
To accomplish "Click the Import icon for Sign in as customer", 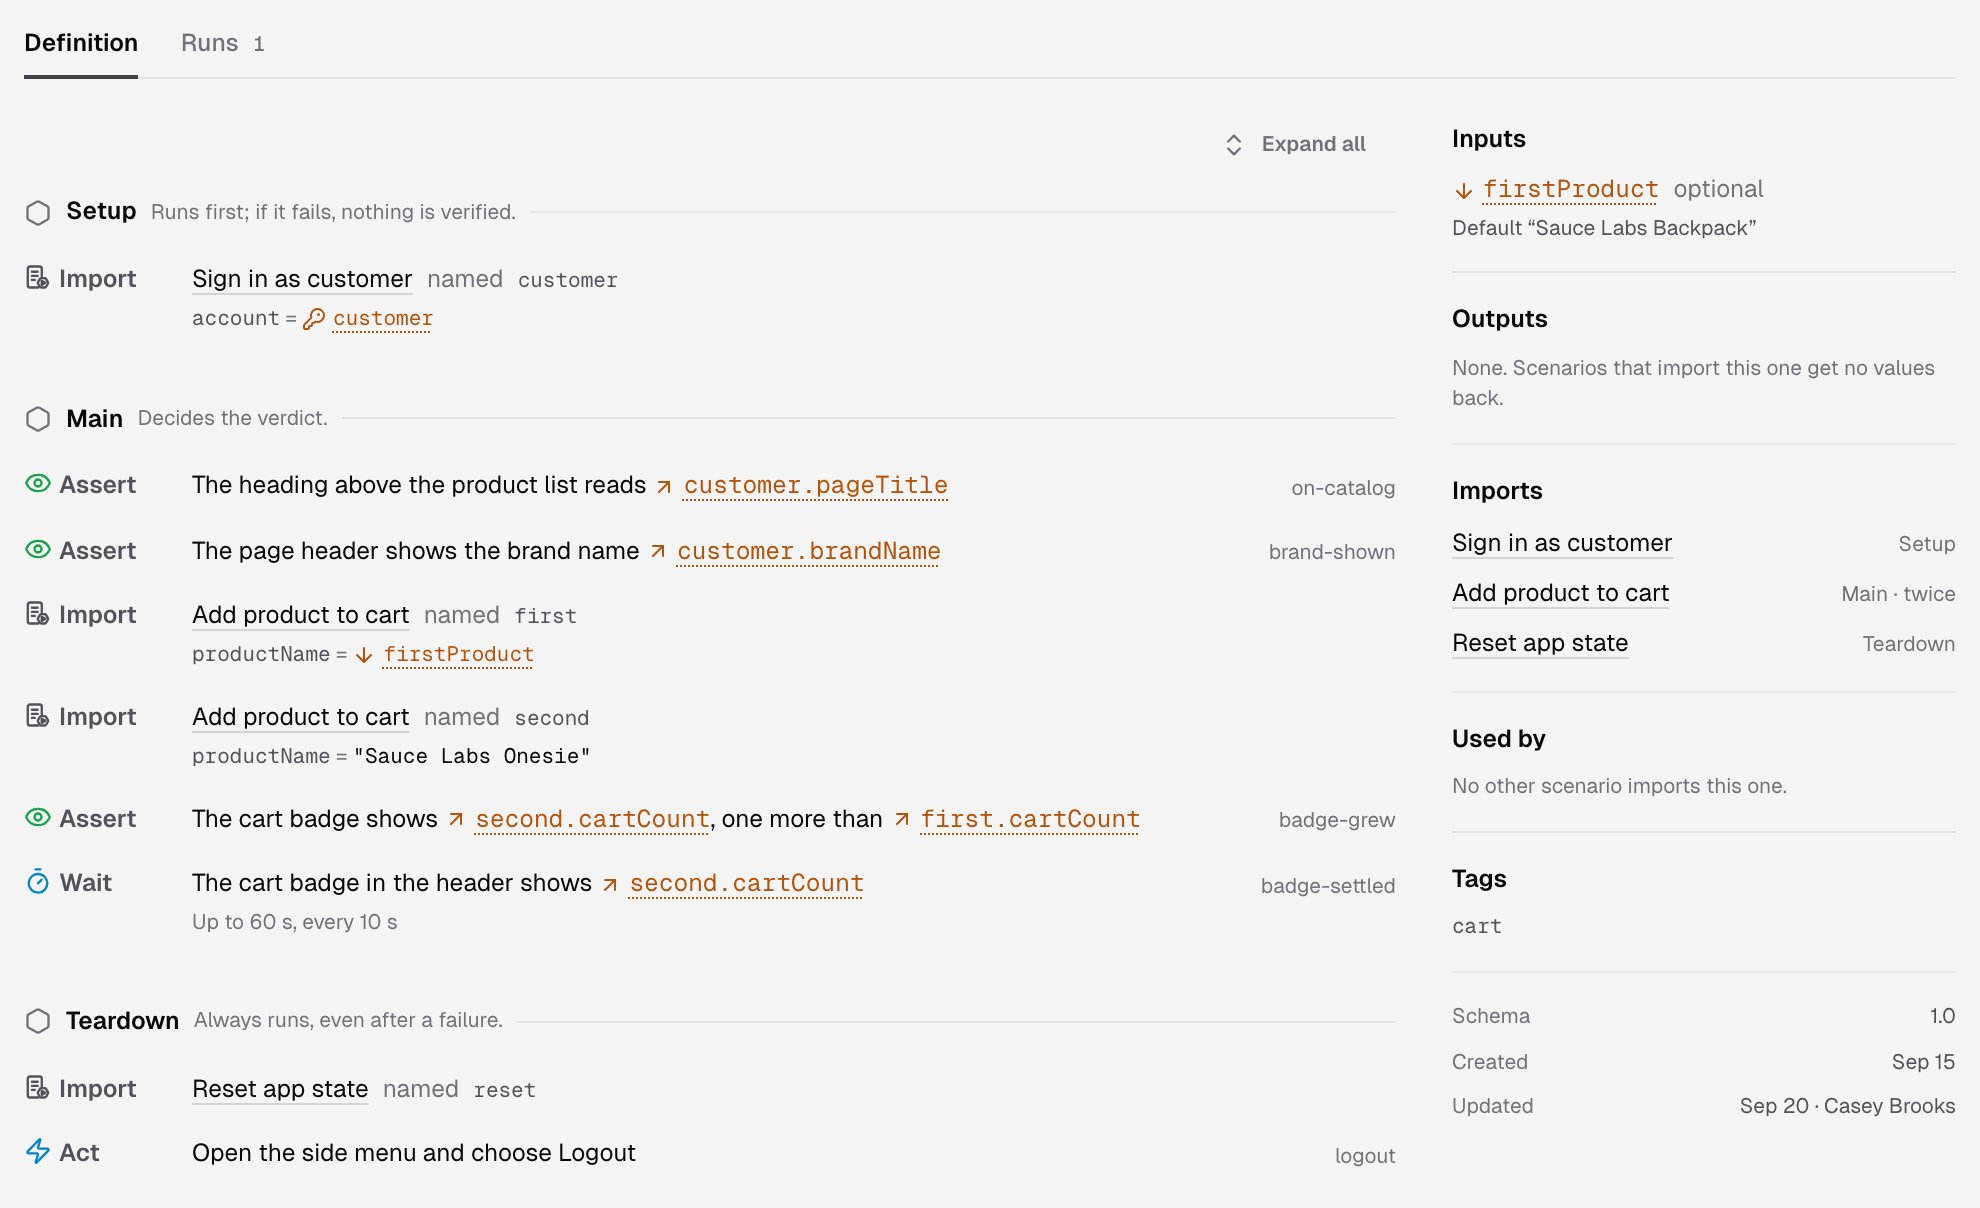I will coord(37,278).
